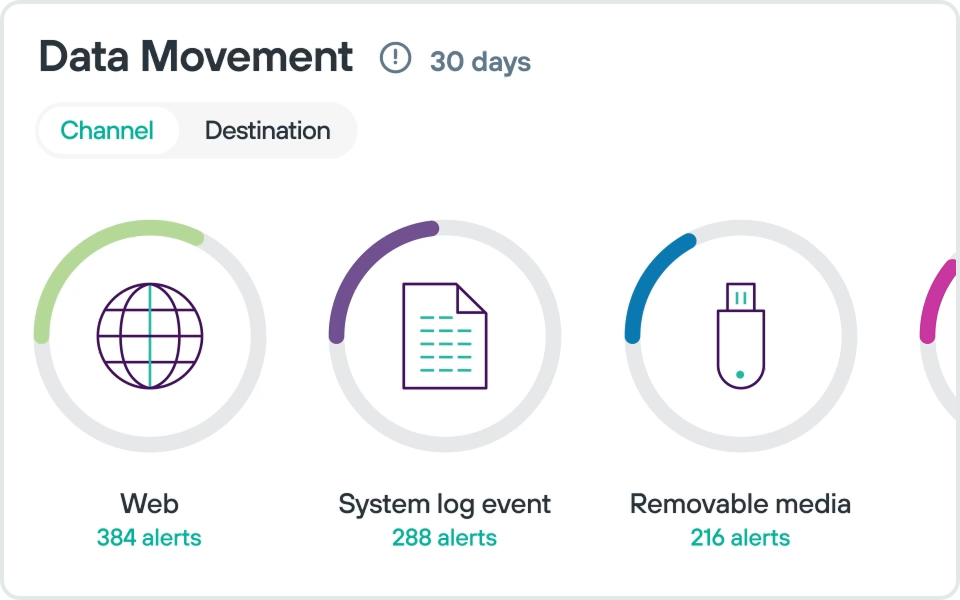960x600 pixels.
Task: Switch to the Destination tab
Action: click(x=267, y=131)
